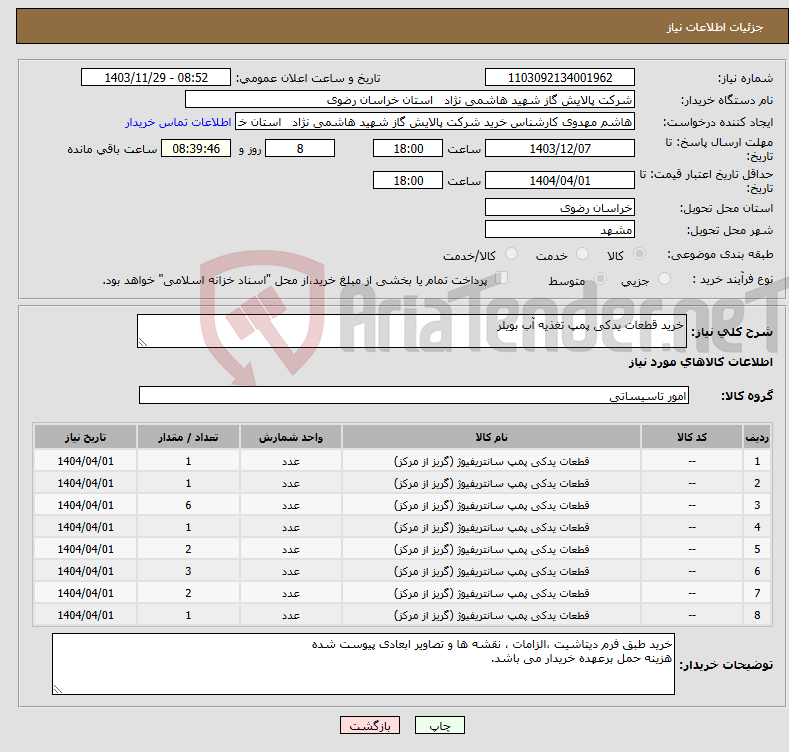
Task: Click the ردیف column header
Action: (x=757, y=437)
